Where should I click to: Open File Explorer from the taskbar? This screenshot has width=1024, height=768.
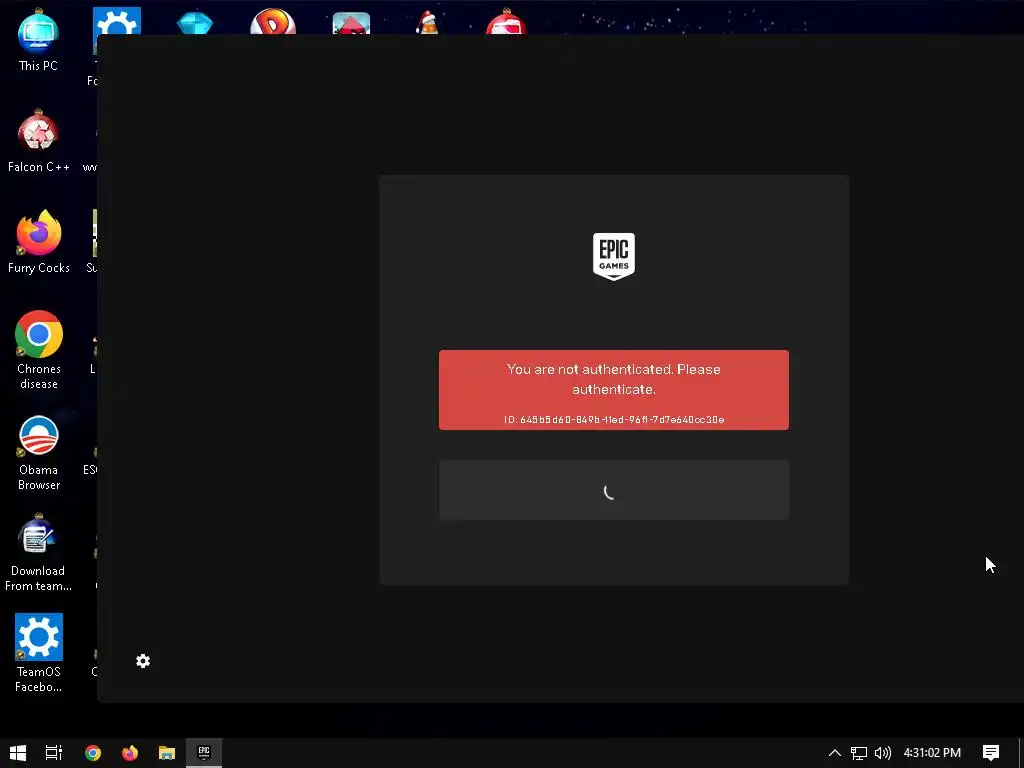click(167, 752)
